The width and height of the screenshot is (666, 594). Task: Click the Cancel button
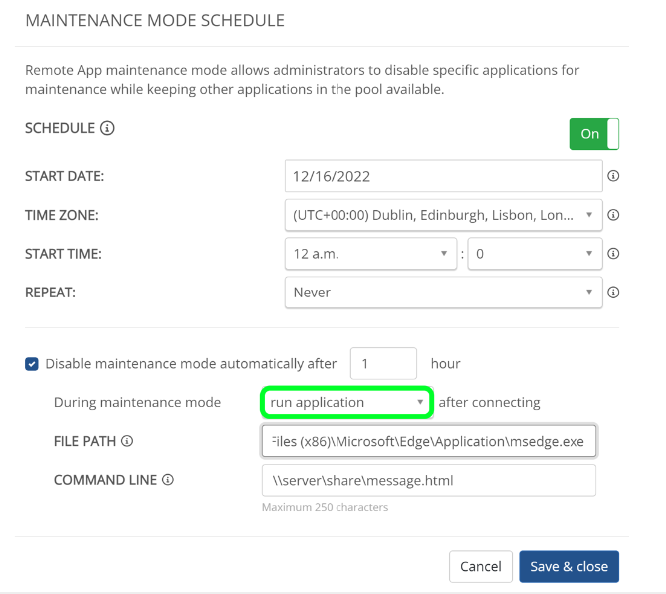480,567
